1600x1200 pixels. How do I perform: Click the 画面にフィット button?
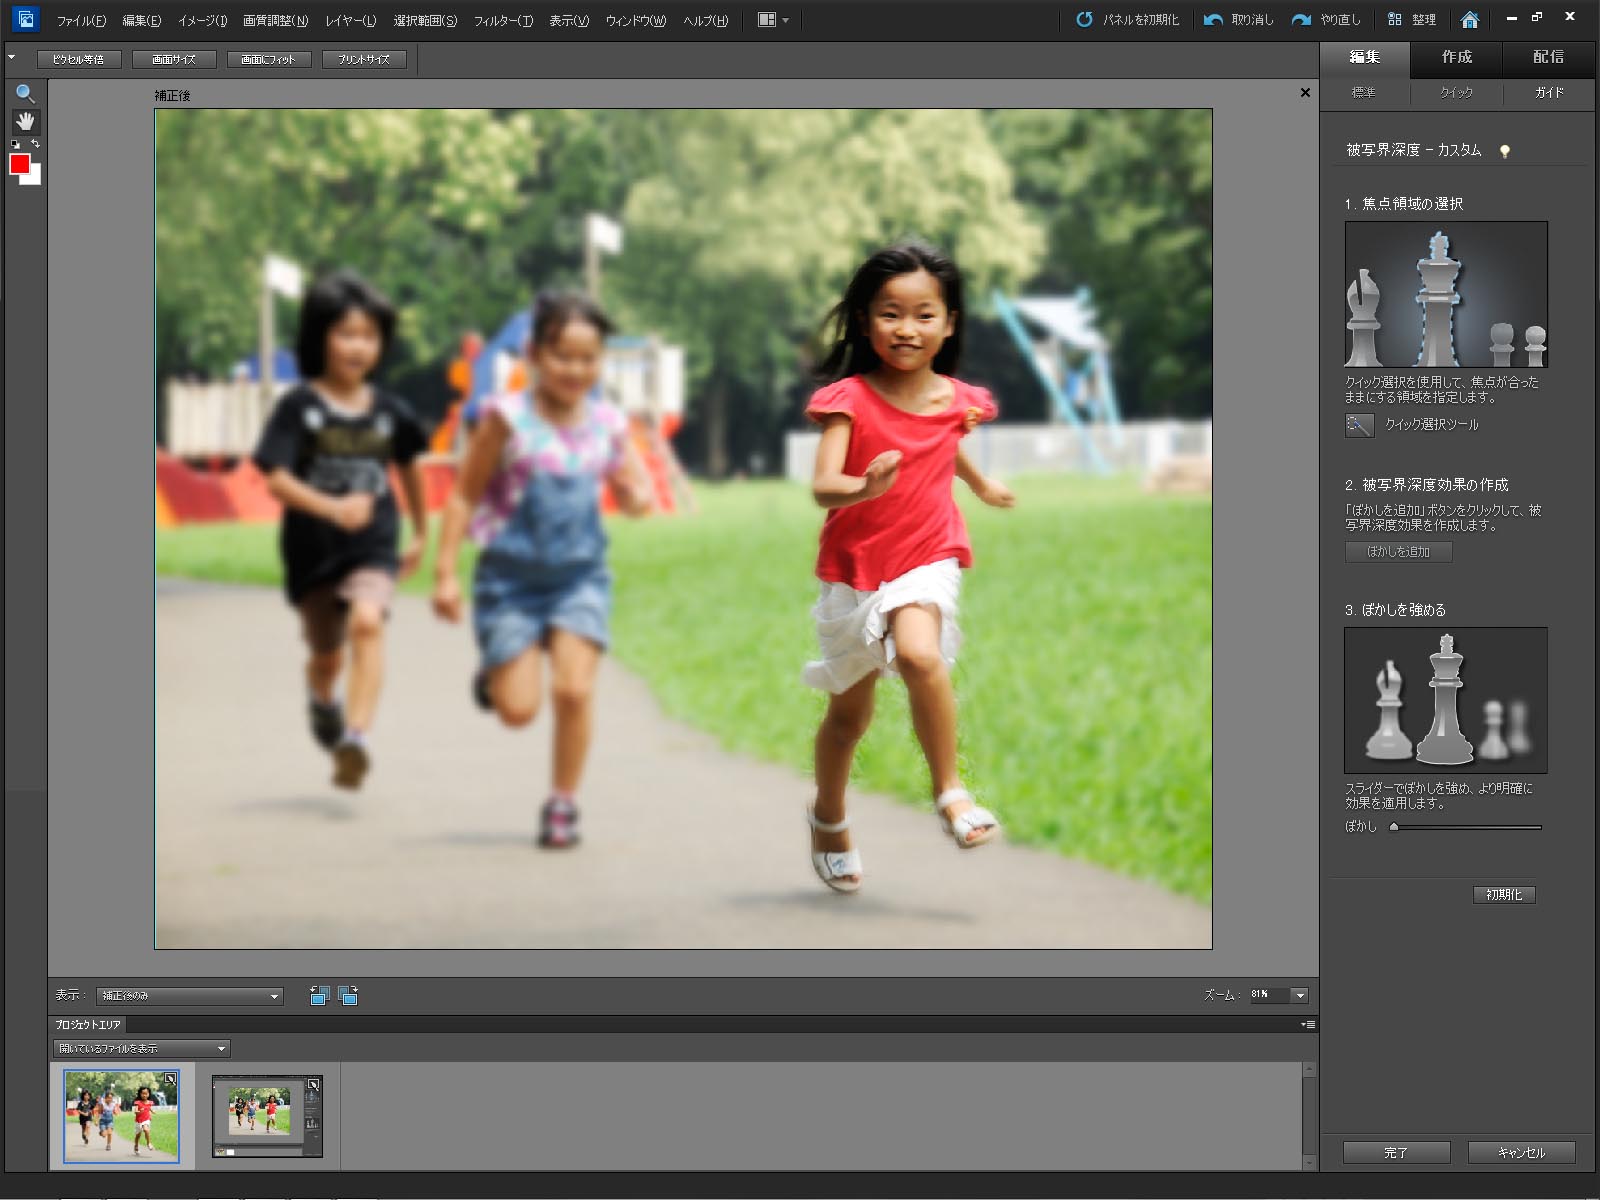[269, 60]
